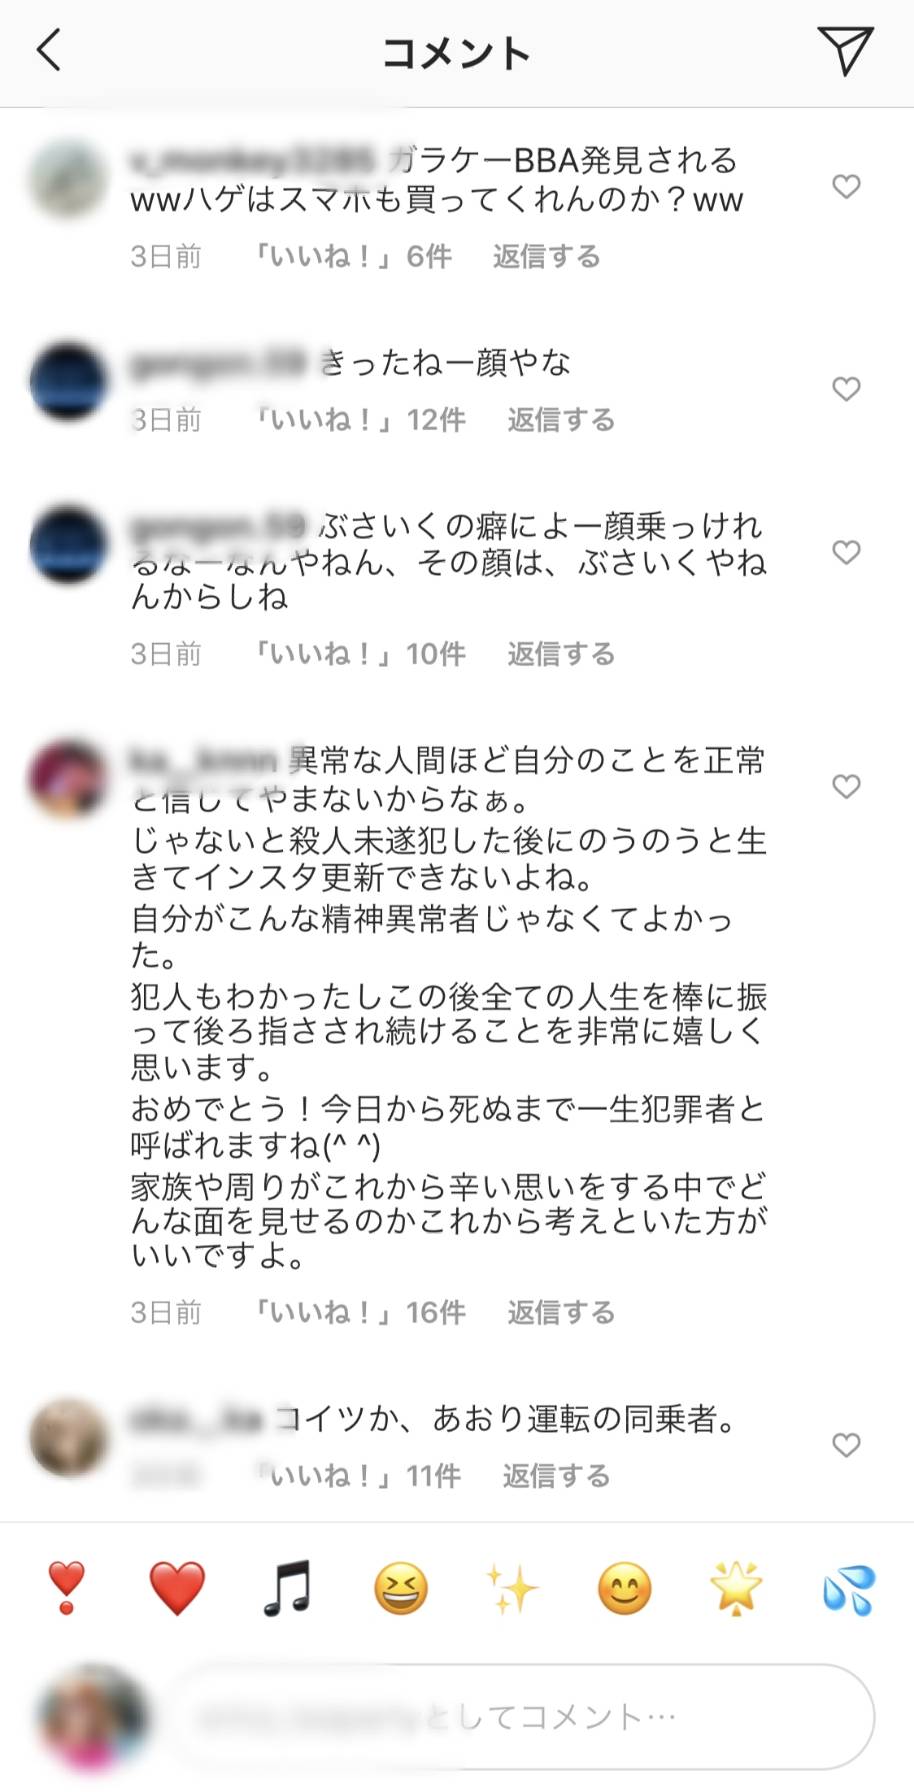Screen dimensions: 914x1792
Task: Open the avatar of 異常な人間 commenter
Action: [68, 780]
